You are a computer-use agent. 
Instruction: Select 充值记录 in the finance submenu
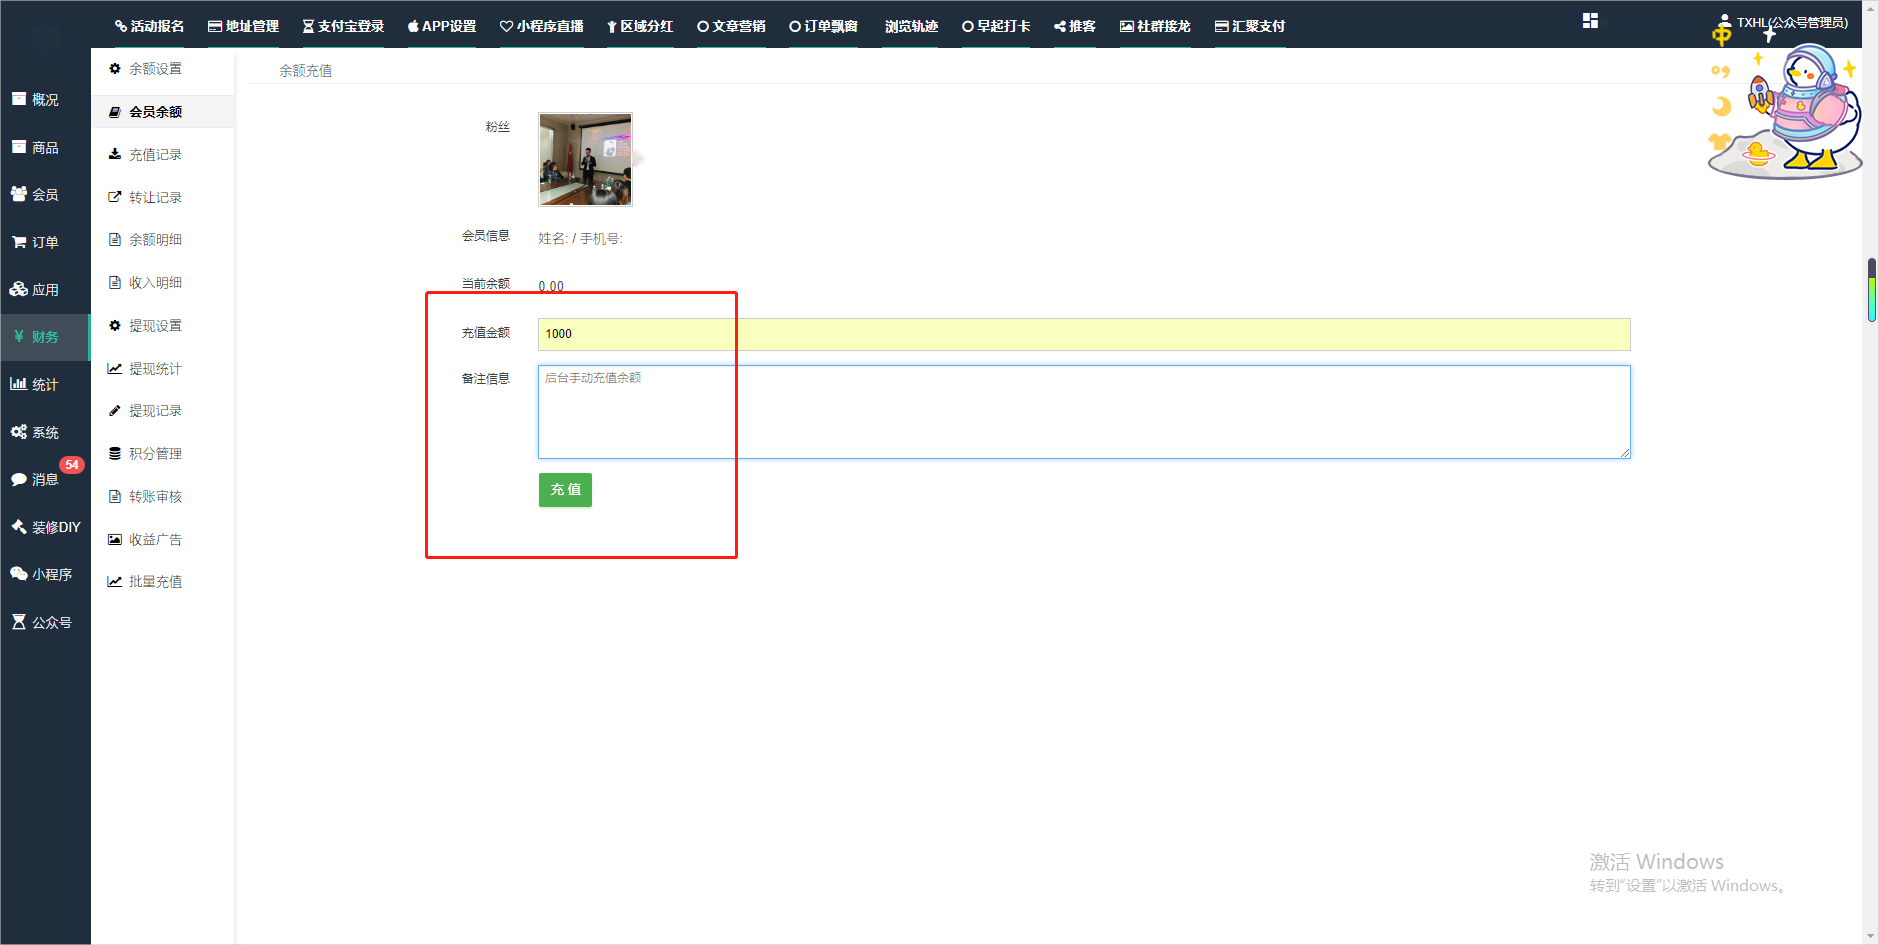point(155,155)
